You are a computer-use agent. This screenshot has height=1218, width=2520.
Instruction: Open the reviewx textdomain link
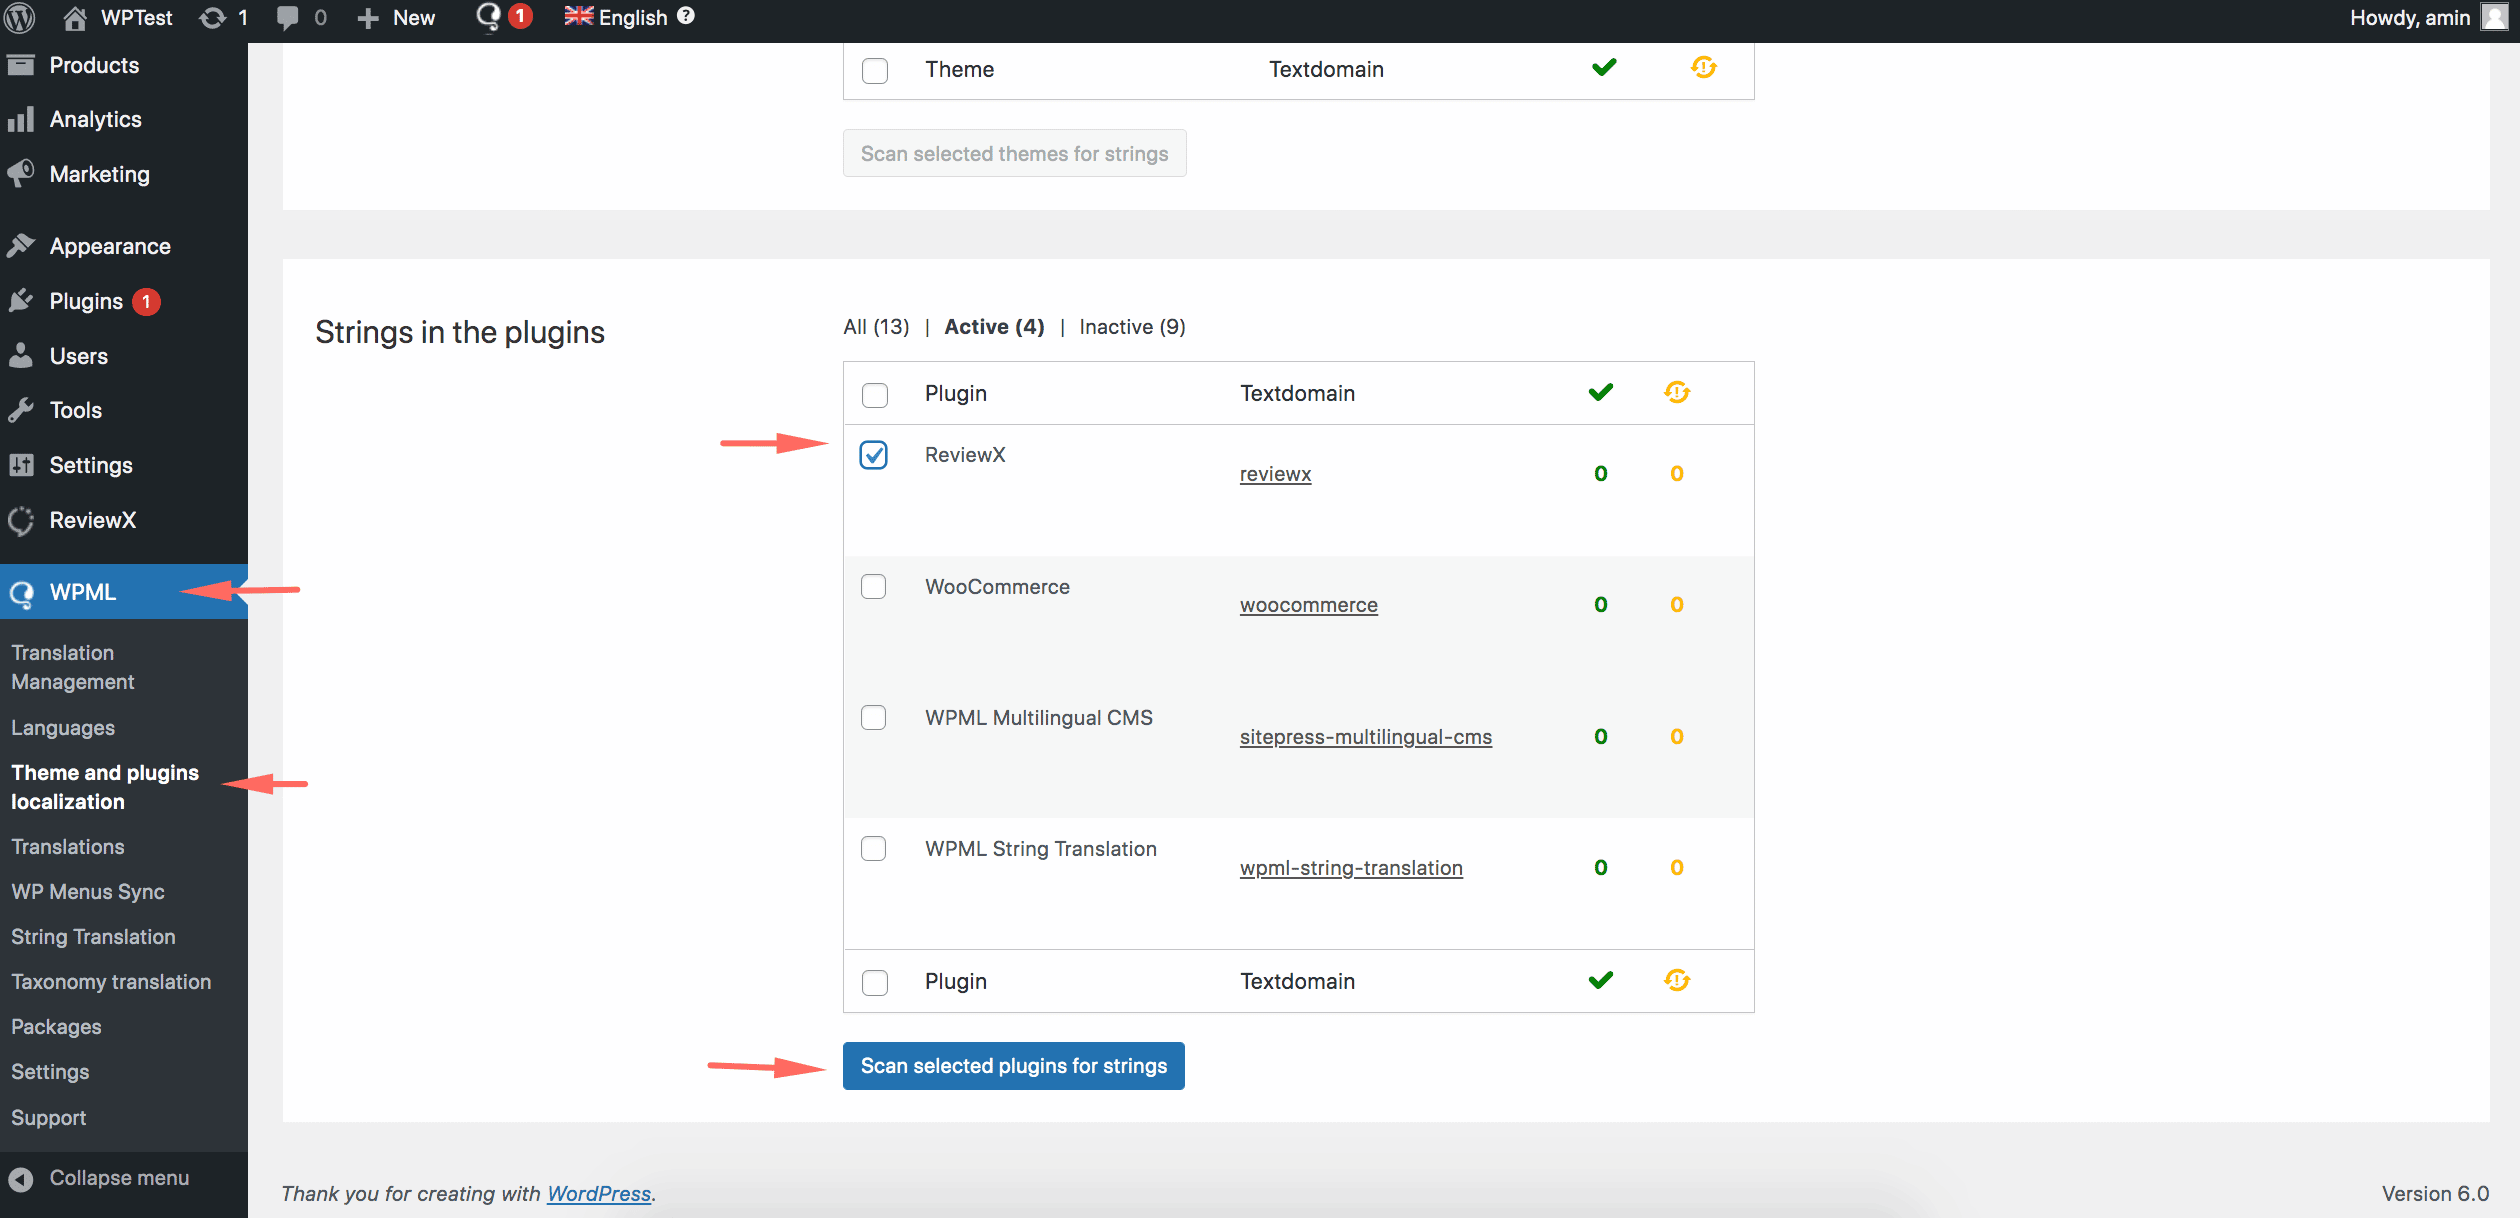coord(1275,474)
